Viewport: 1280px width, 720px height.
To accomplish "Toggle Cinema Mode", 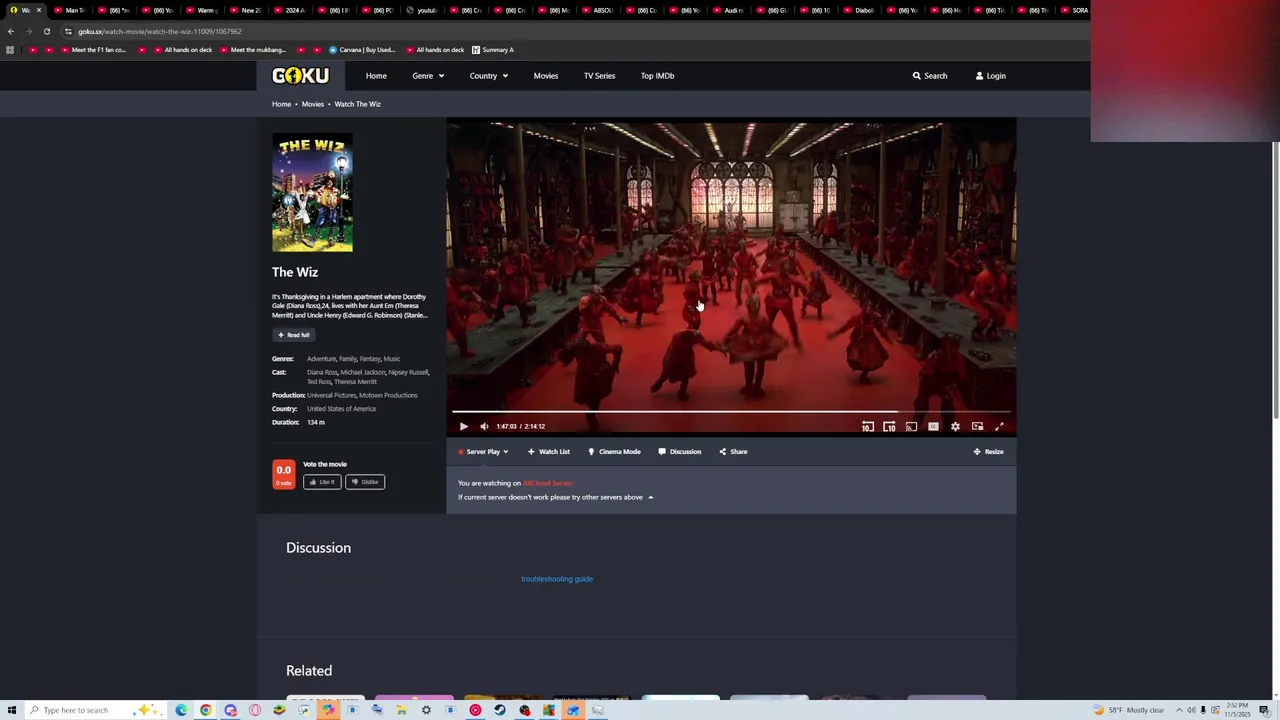I will 614,451.
